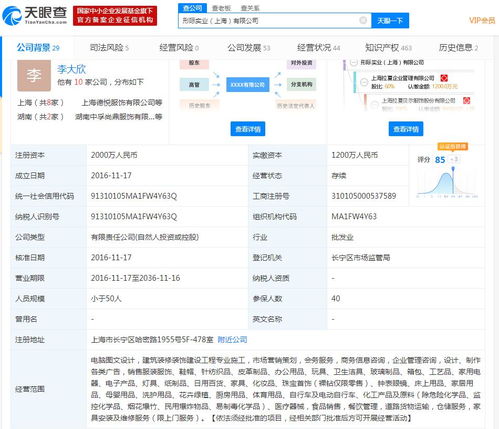Screen dimensions: 499x429
Task: Open the 司法风险 tab
Action: [109, 48]
